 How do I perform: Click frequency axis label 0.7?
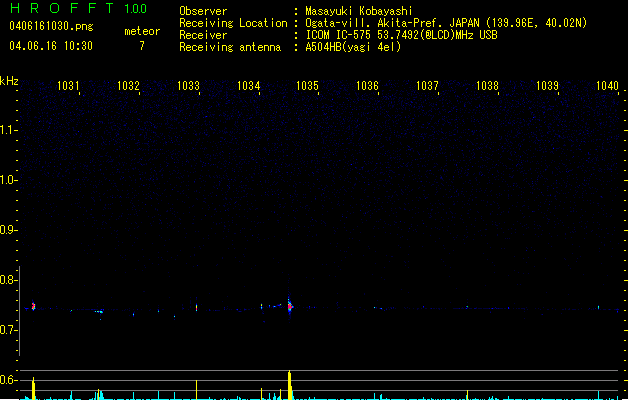tap(8, 330)
